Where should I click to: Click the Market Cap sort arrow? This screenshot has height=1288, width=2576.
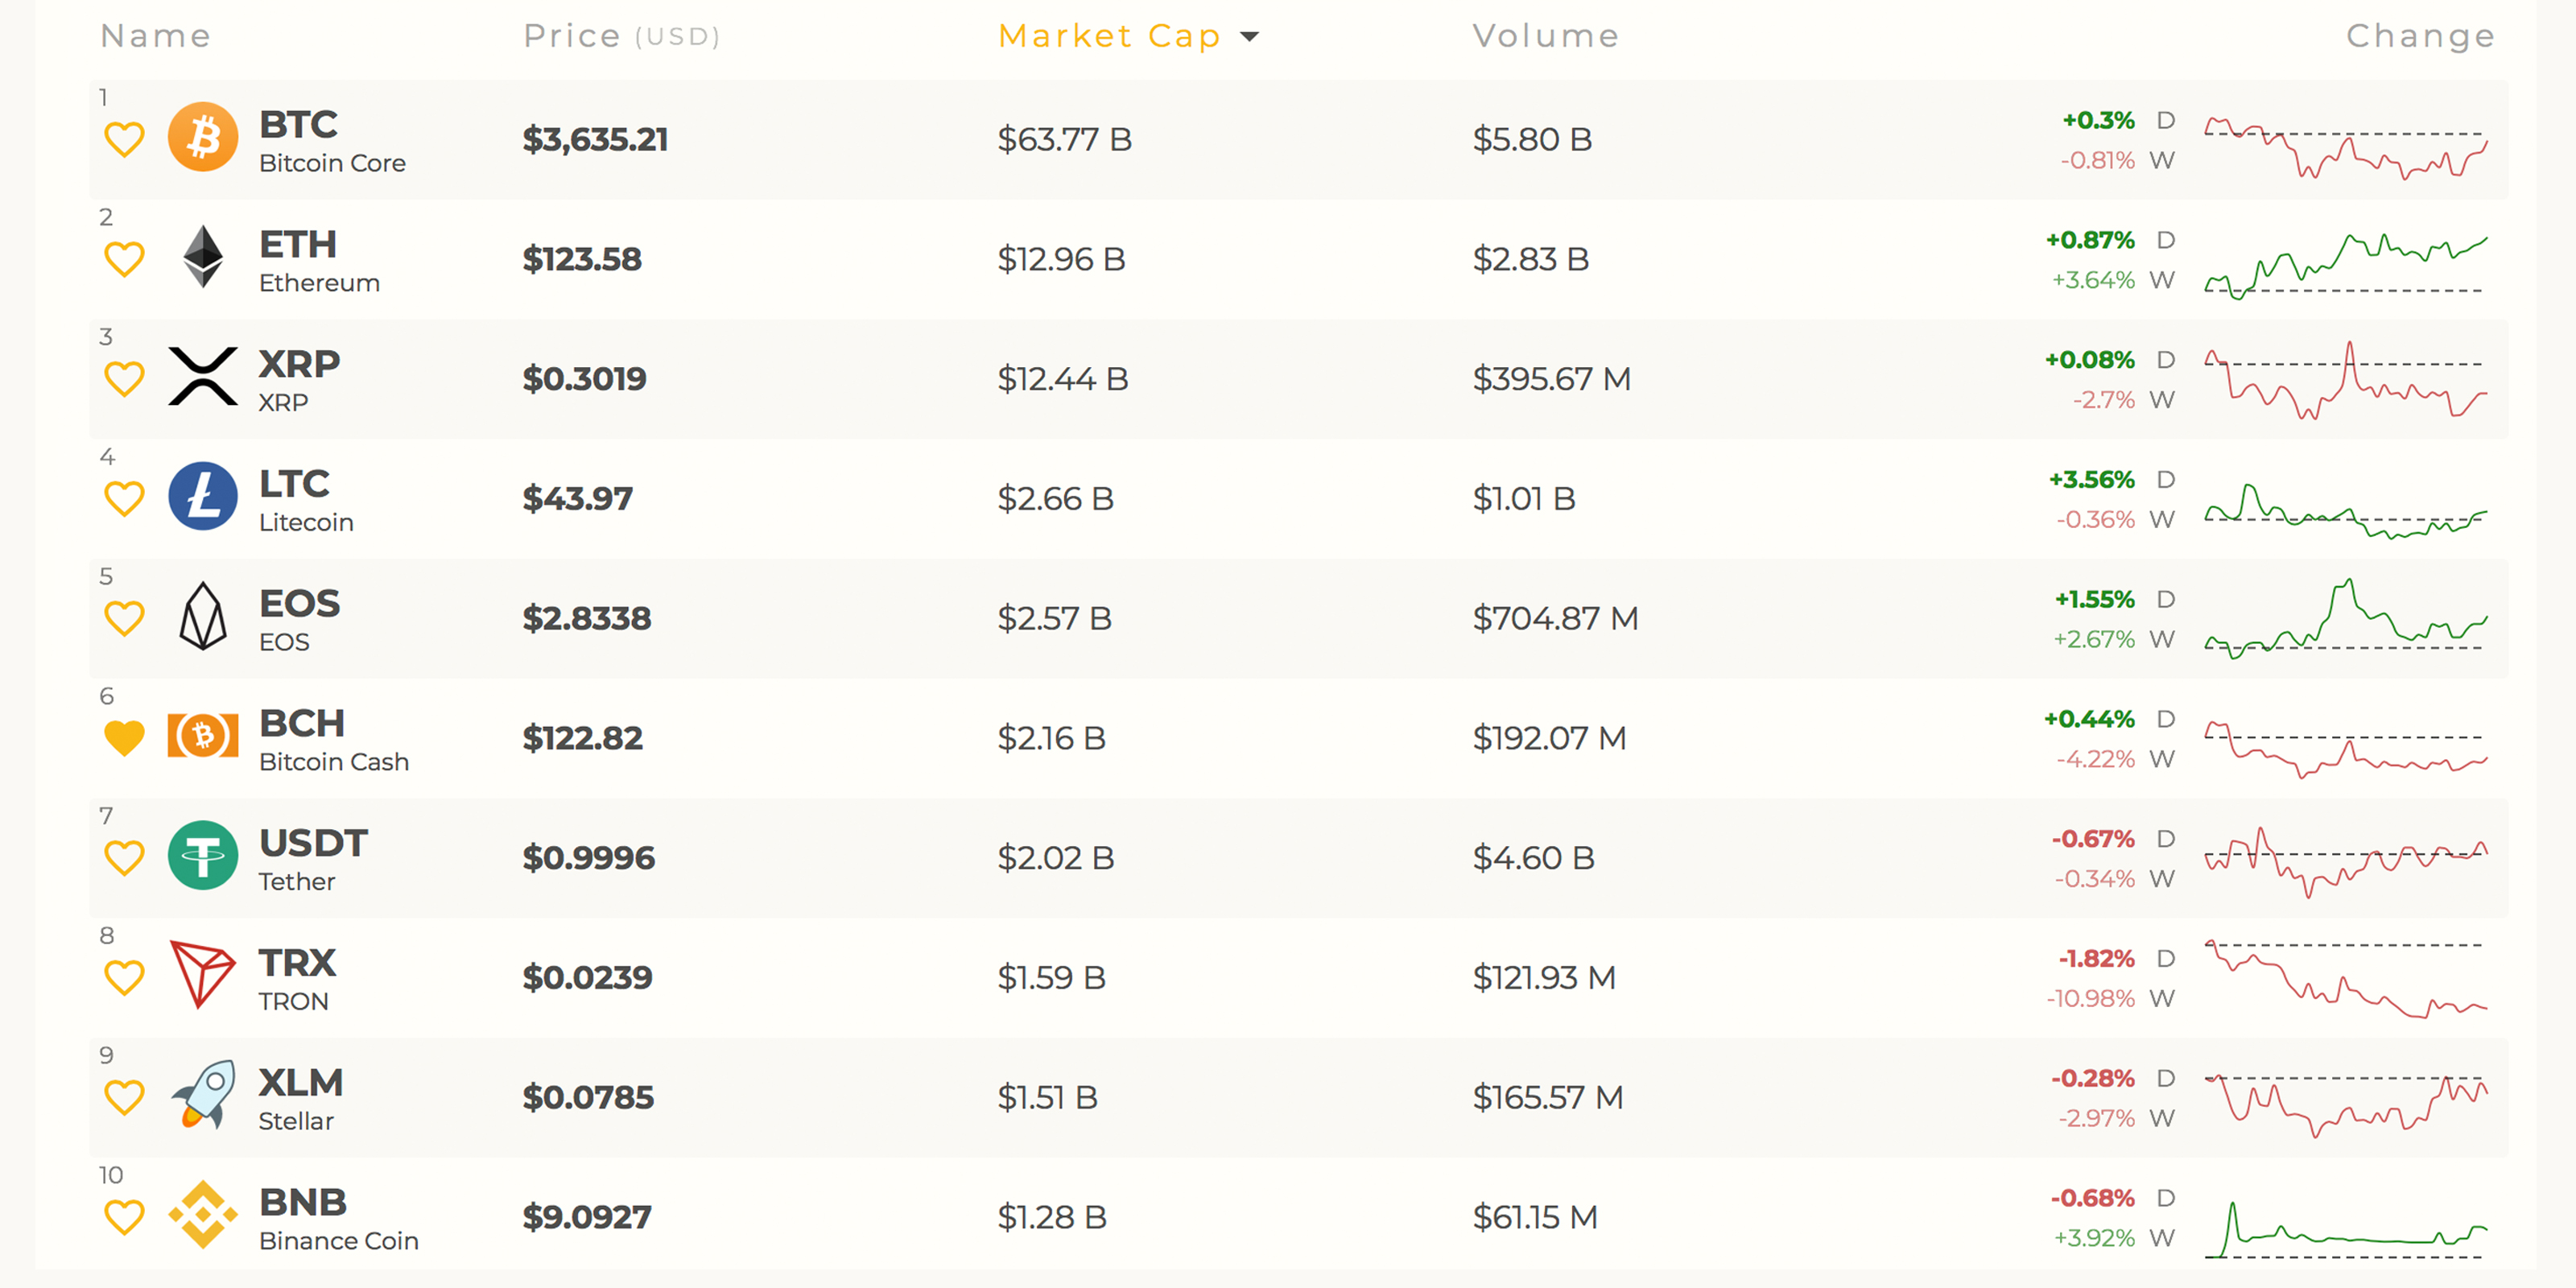(x=1249, y=37)
